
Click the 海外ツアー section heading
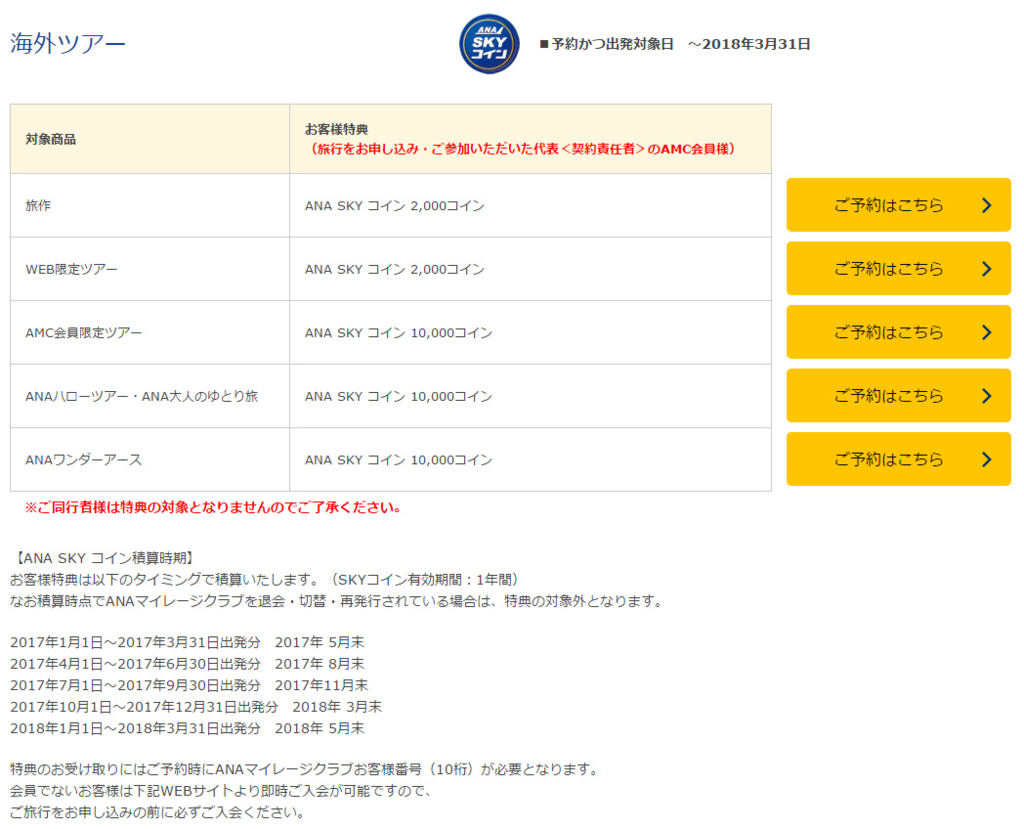tap(68, 44)
